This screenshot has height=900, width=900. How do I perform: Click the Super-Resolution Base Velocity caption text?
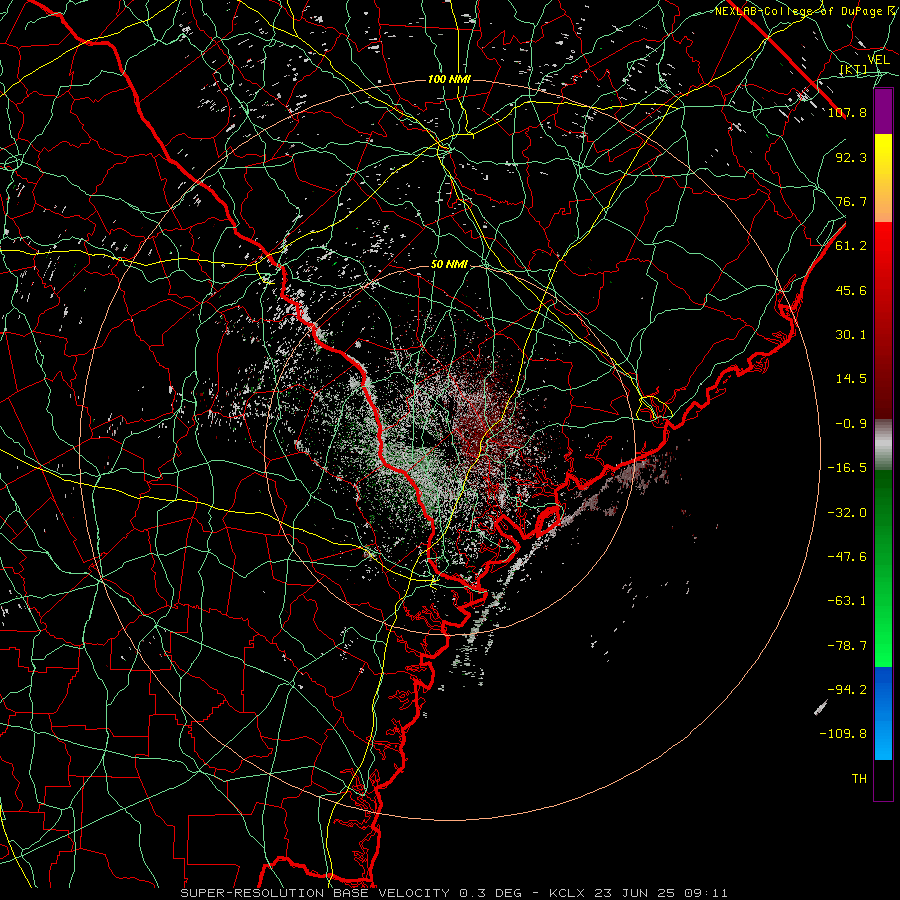(454, 893)
